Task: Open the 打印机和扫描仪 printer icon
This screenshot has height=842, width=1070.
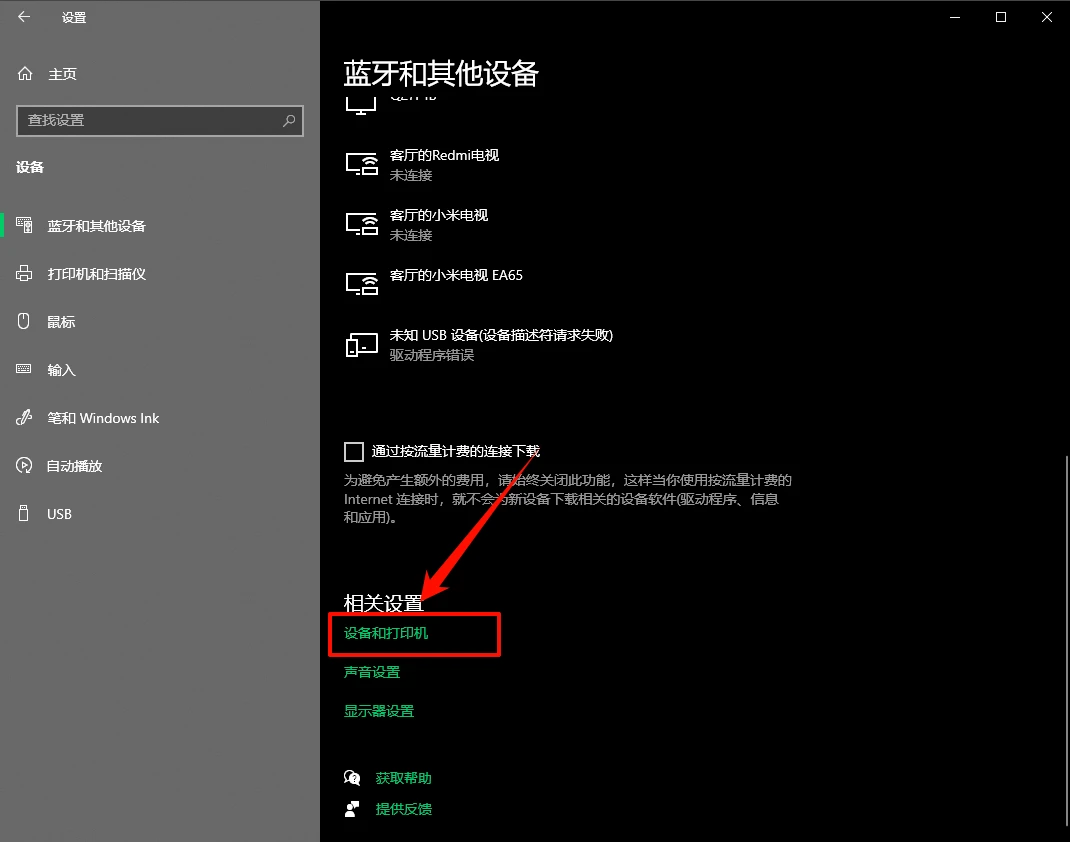Action: [24, 274]
